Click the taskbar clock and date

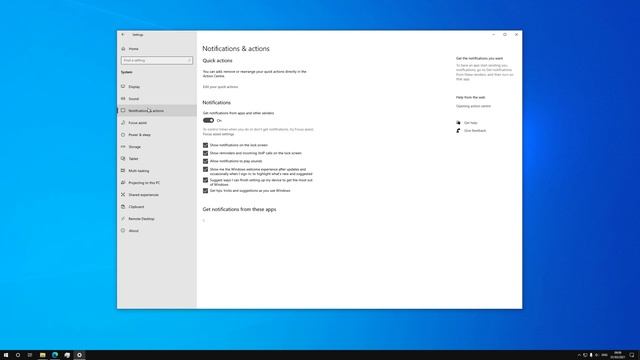(x=618, y=355)
